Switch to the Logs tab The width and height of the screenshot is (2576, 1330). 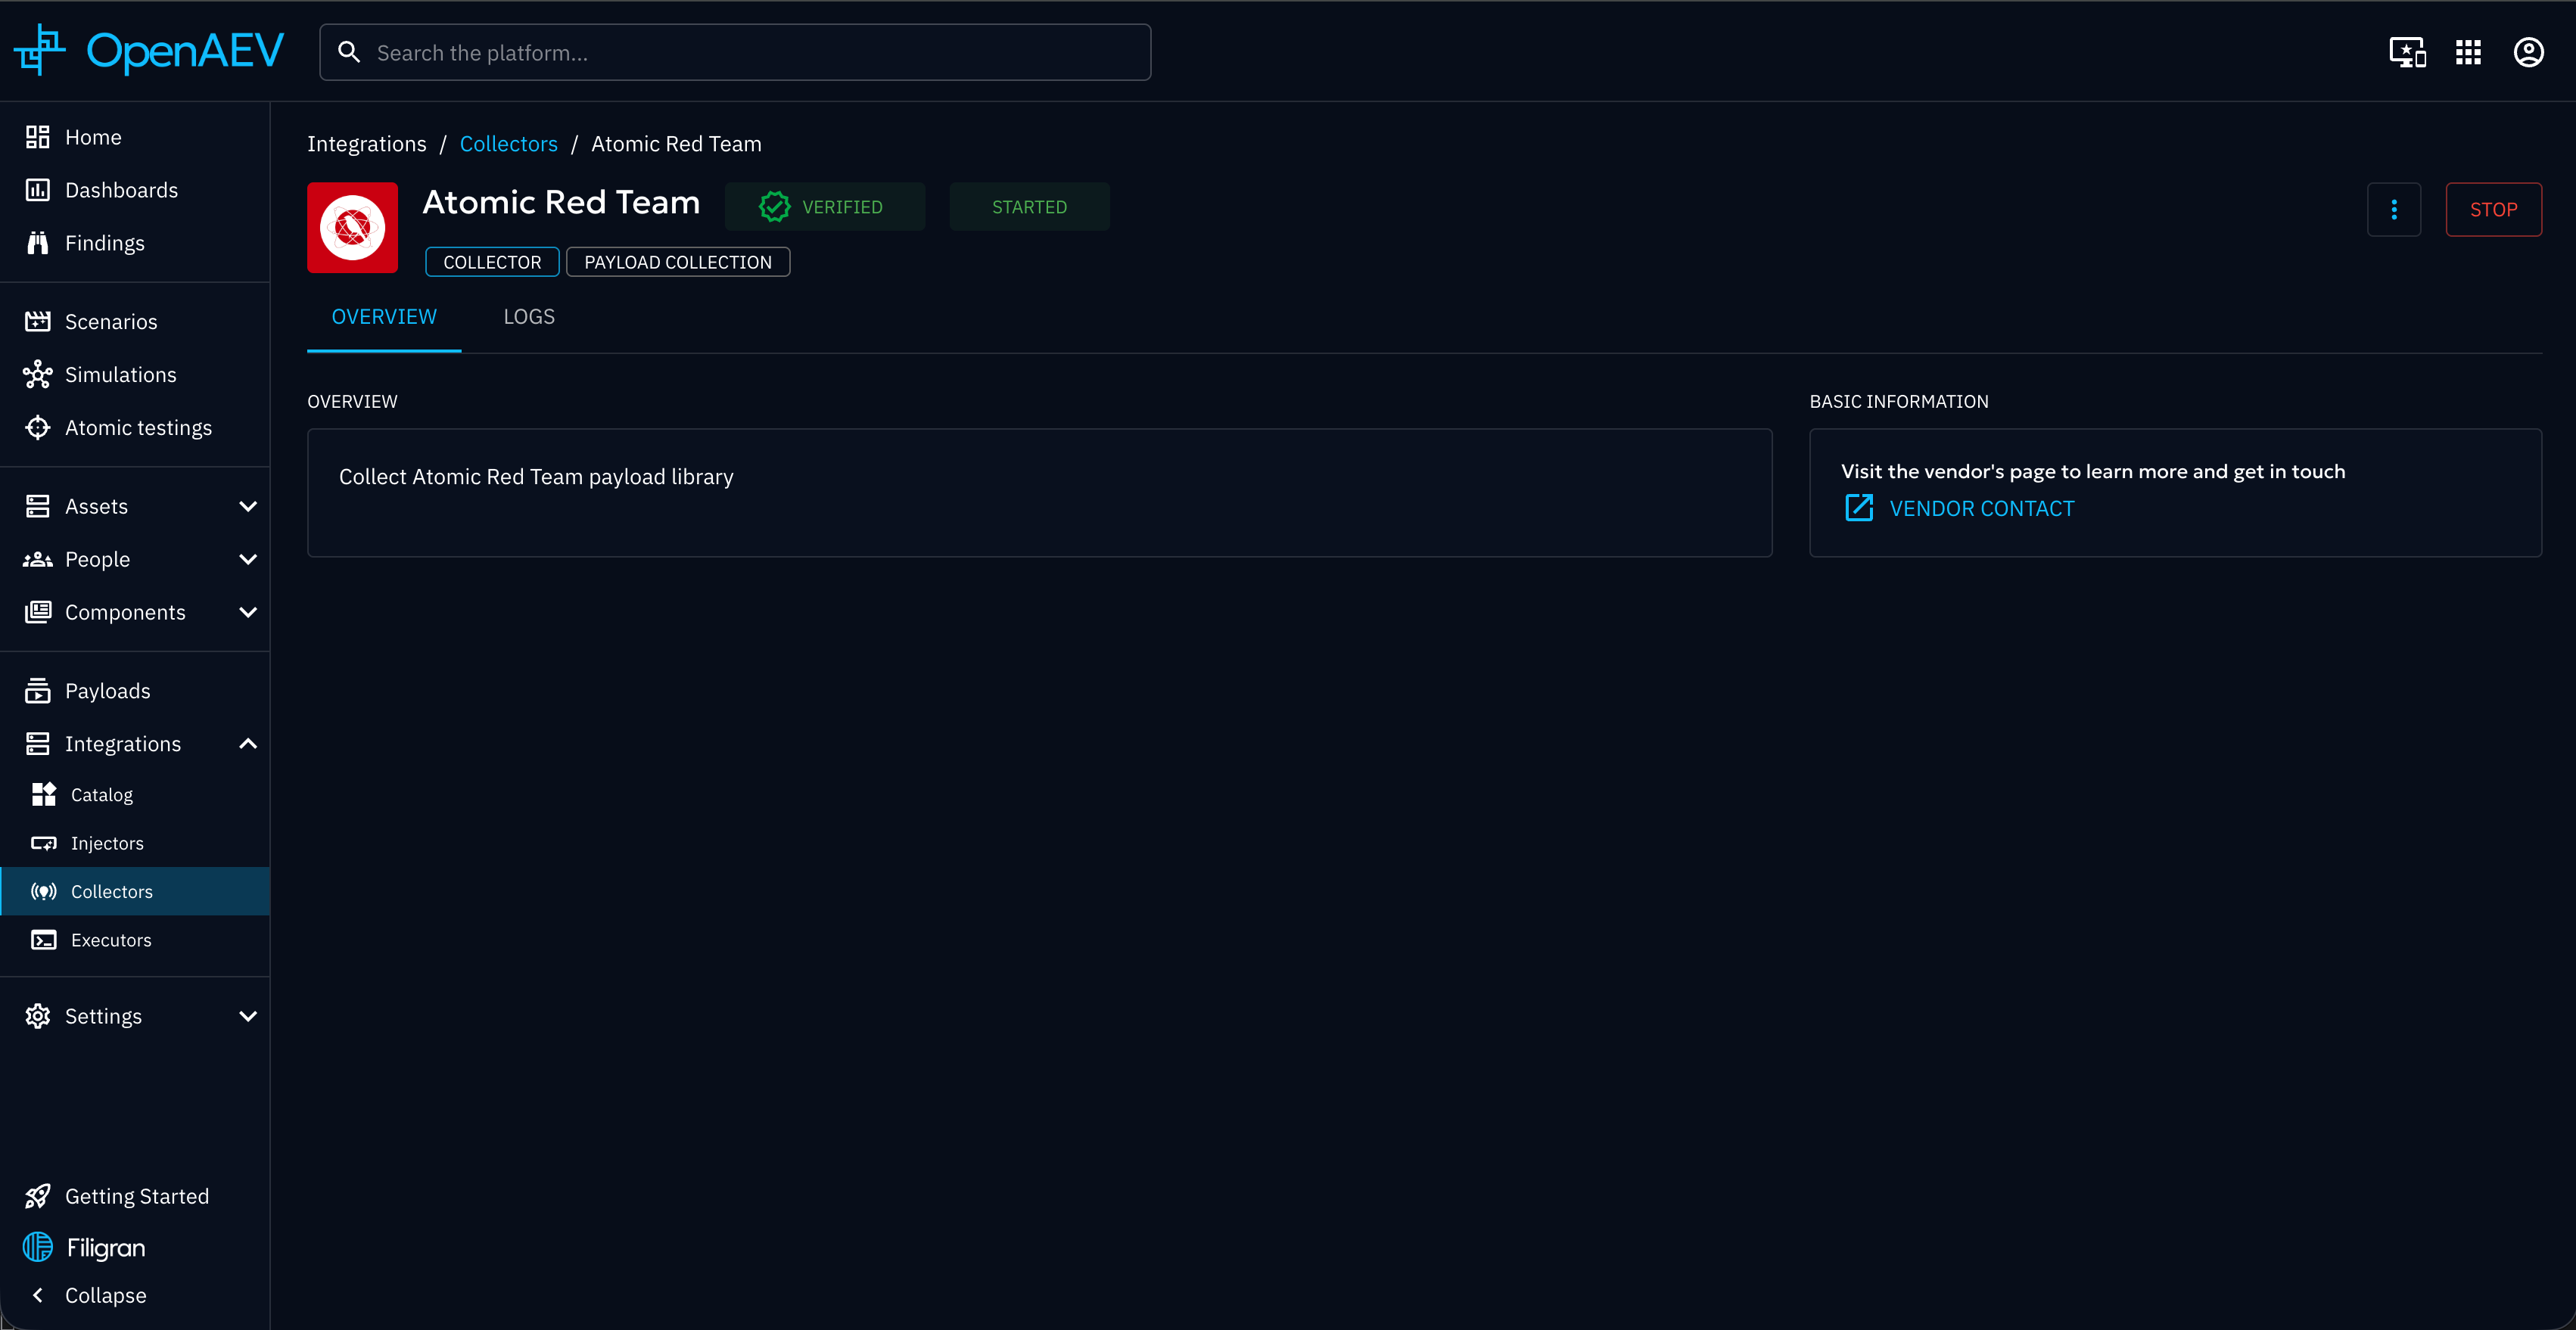pos(528,317)
